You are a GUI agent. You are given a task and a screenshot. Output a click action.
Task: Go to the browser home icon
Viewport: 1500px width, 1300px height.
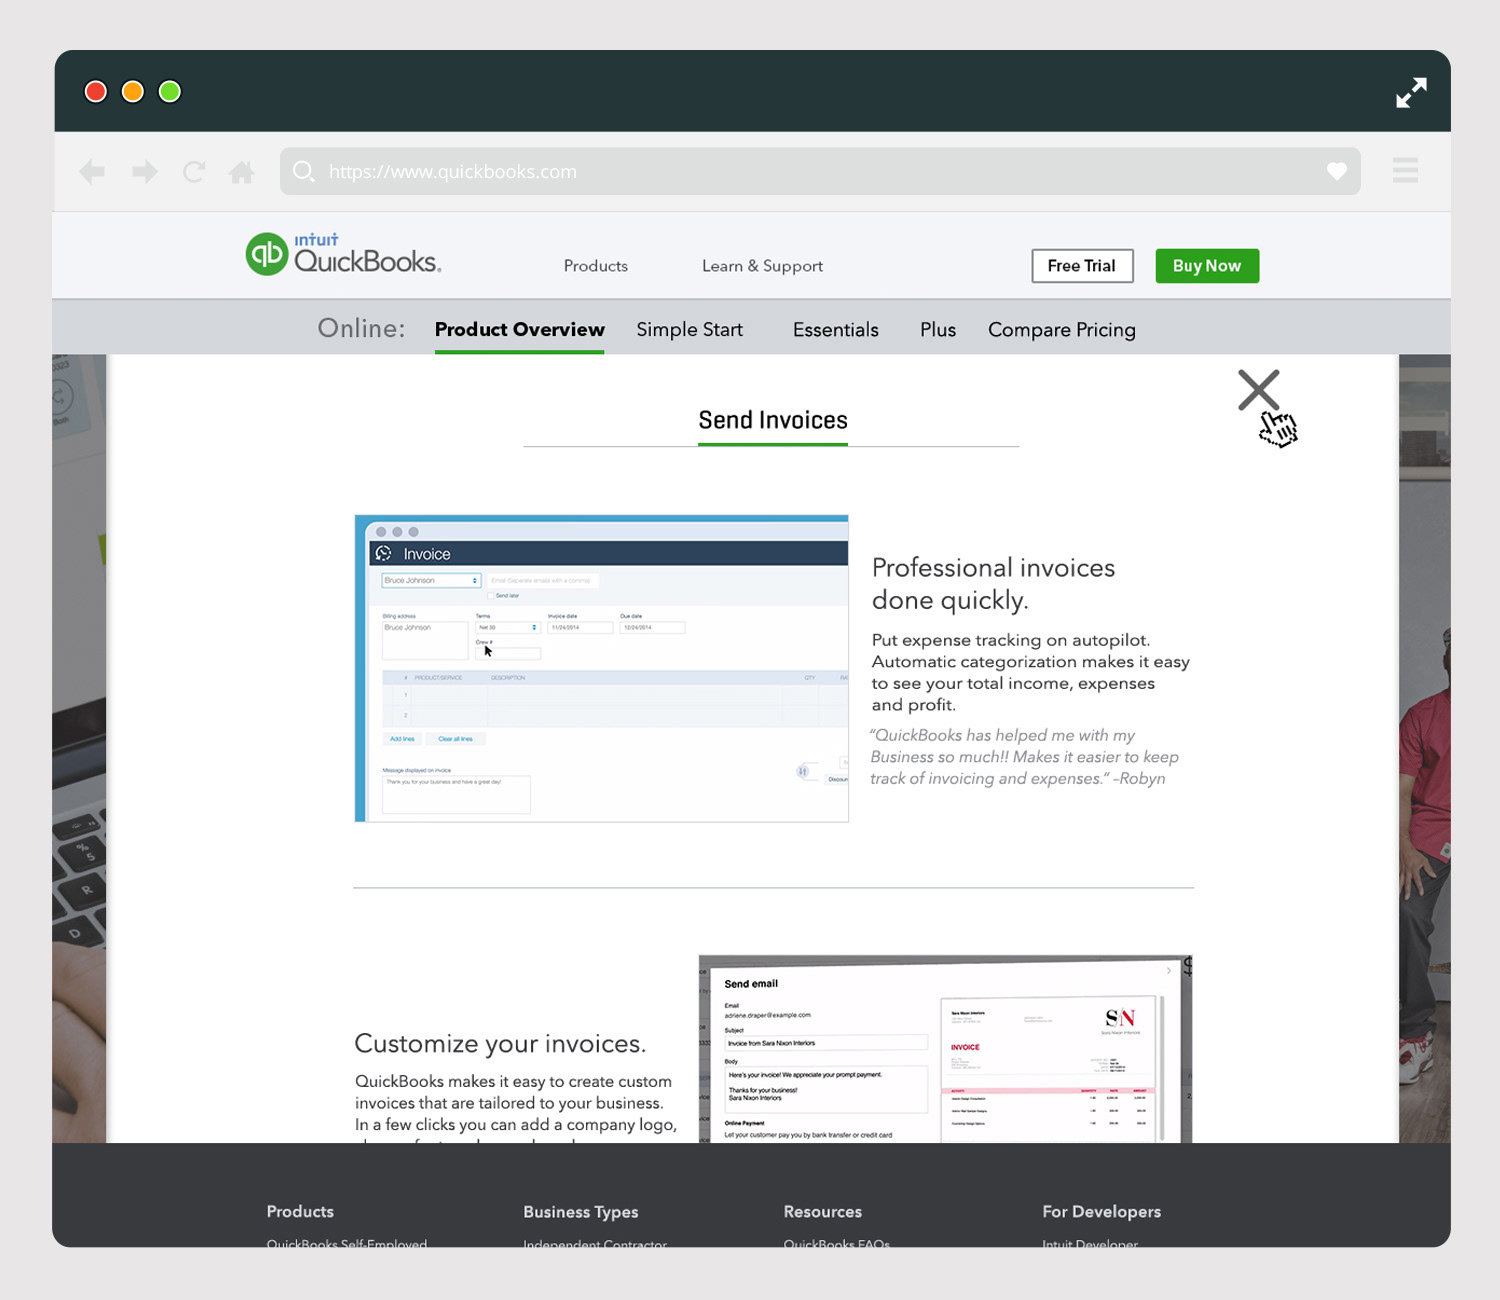tap(242, 172)
